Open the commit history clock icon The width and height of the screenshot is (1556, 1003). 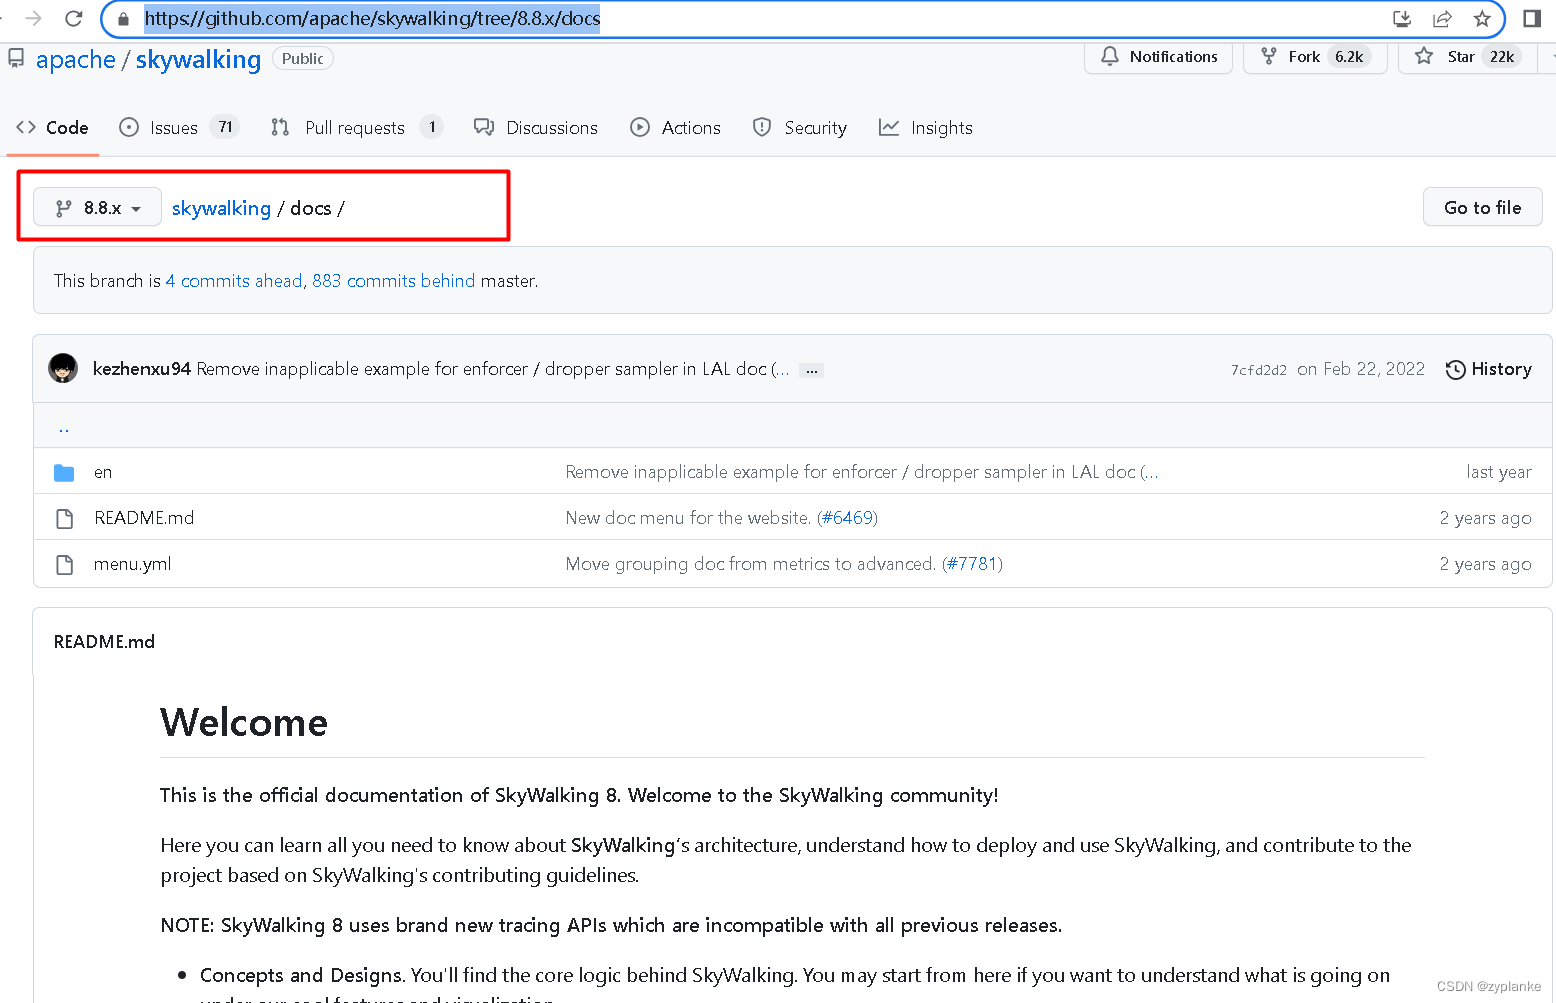click(1456, 369)
